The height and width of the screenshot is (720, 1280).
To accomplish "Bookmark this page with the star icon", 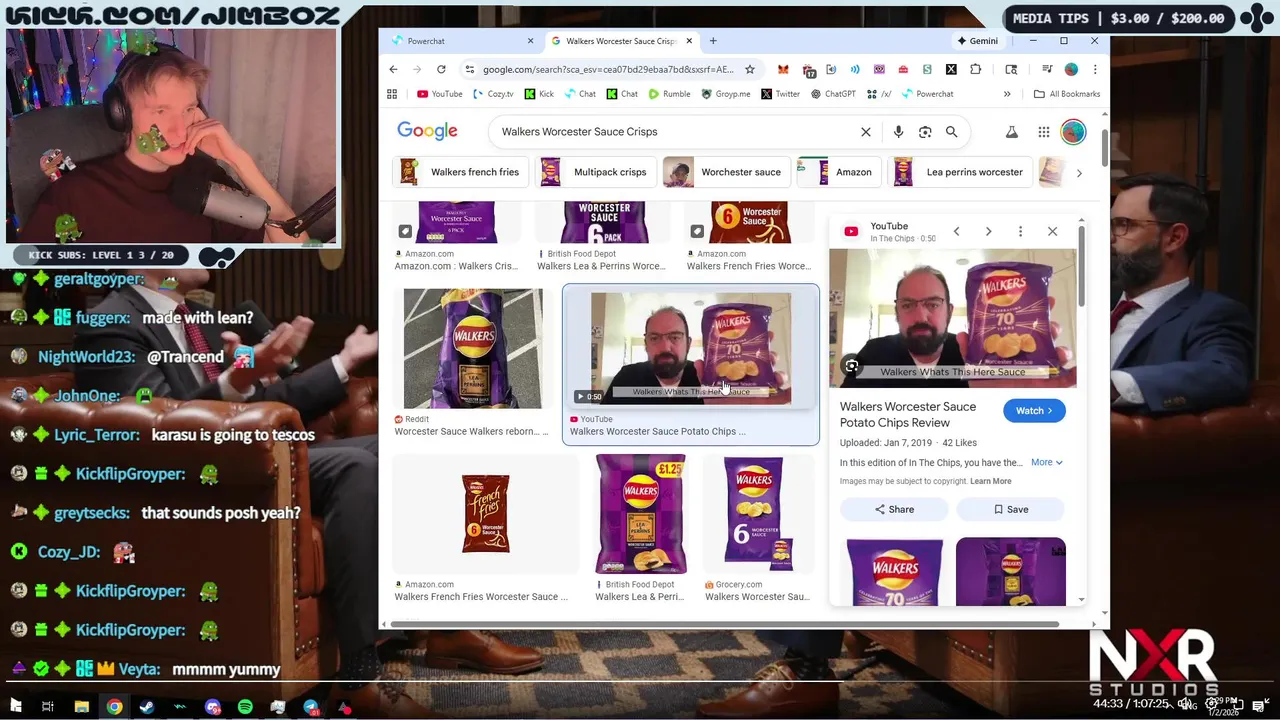I will 750,69.
